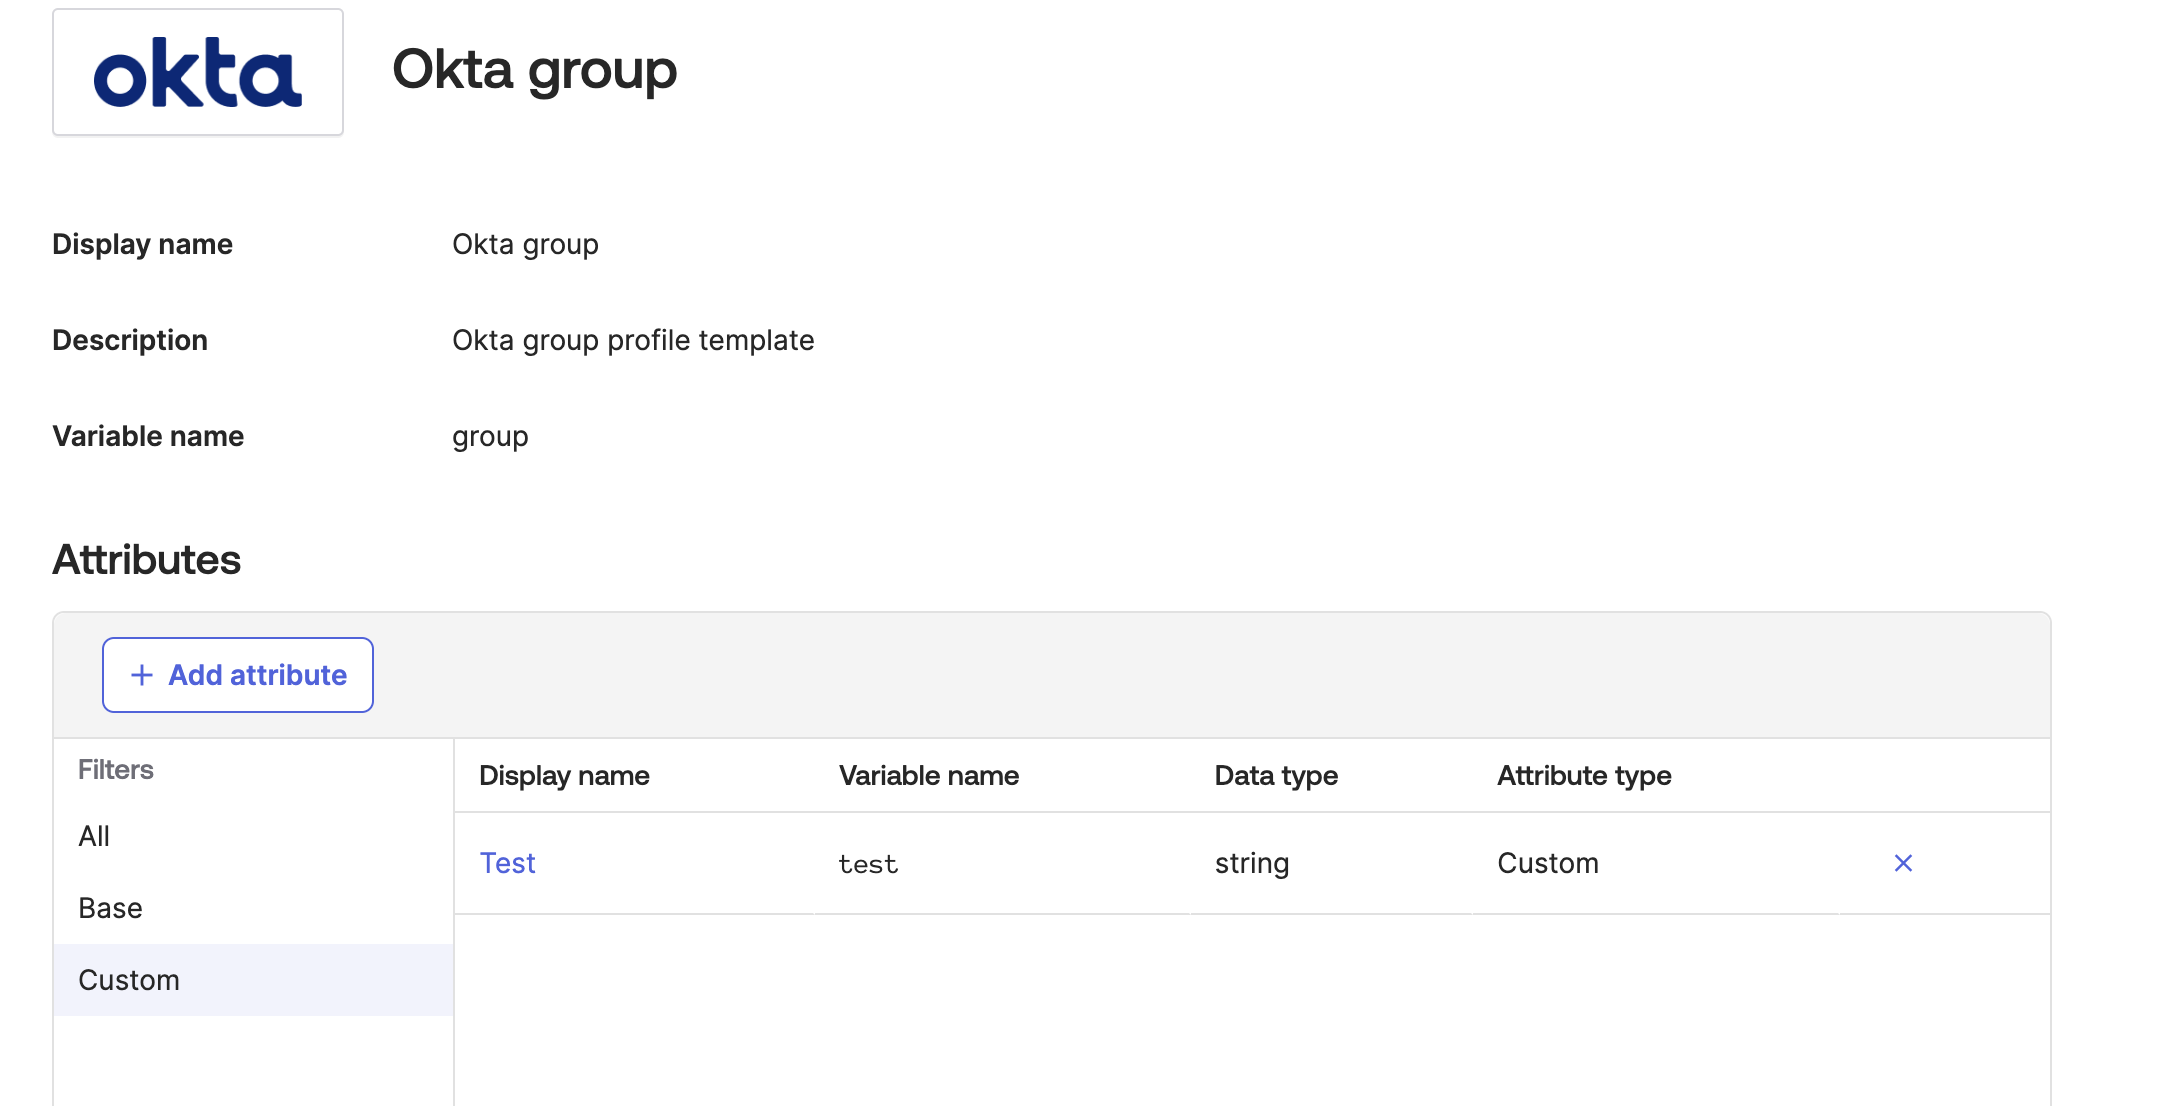Screen dimensions: 2168x1106
Task: Click the Variable name column header
Action: pyautogui.click(x=928, y=776)
